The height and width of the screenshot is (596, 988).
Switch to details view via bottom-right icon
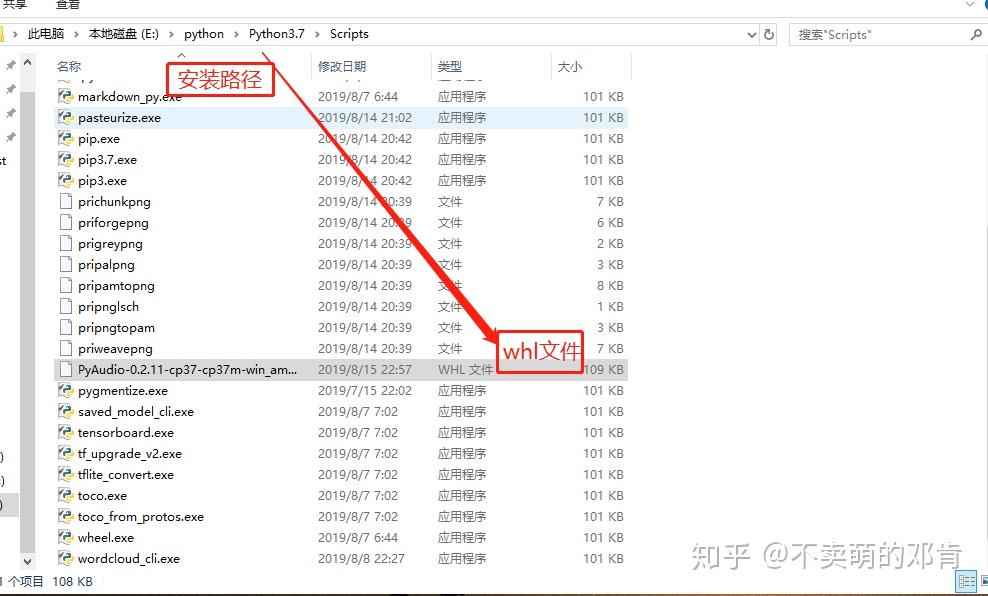click(x=965, y=580)
